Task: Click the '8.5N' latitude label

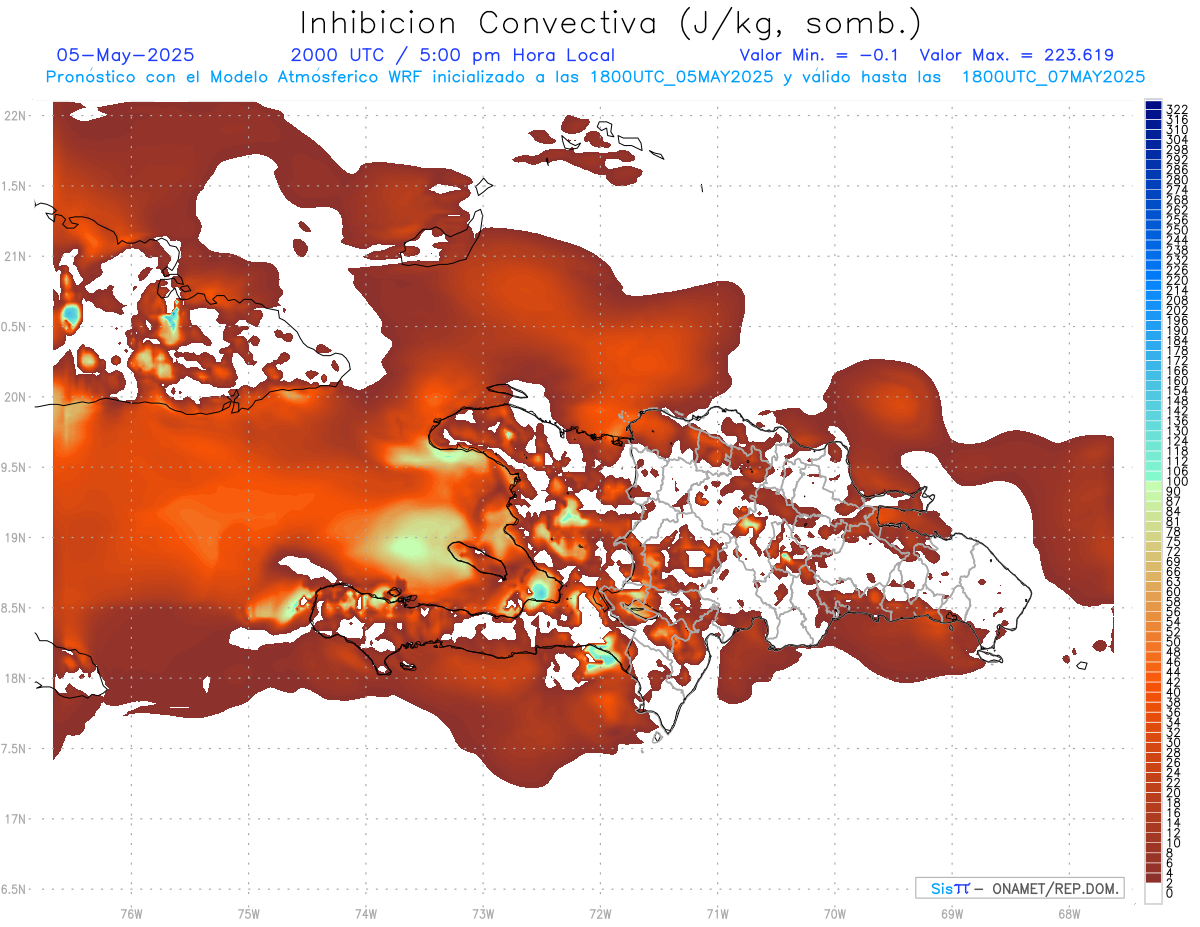Action: (x=15, y=608)
